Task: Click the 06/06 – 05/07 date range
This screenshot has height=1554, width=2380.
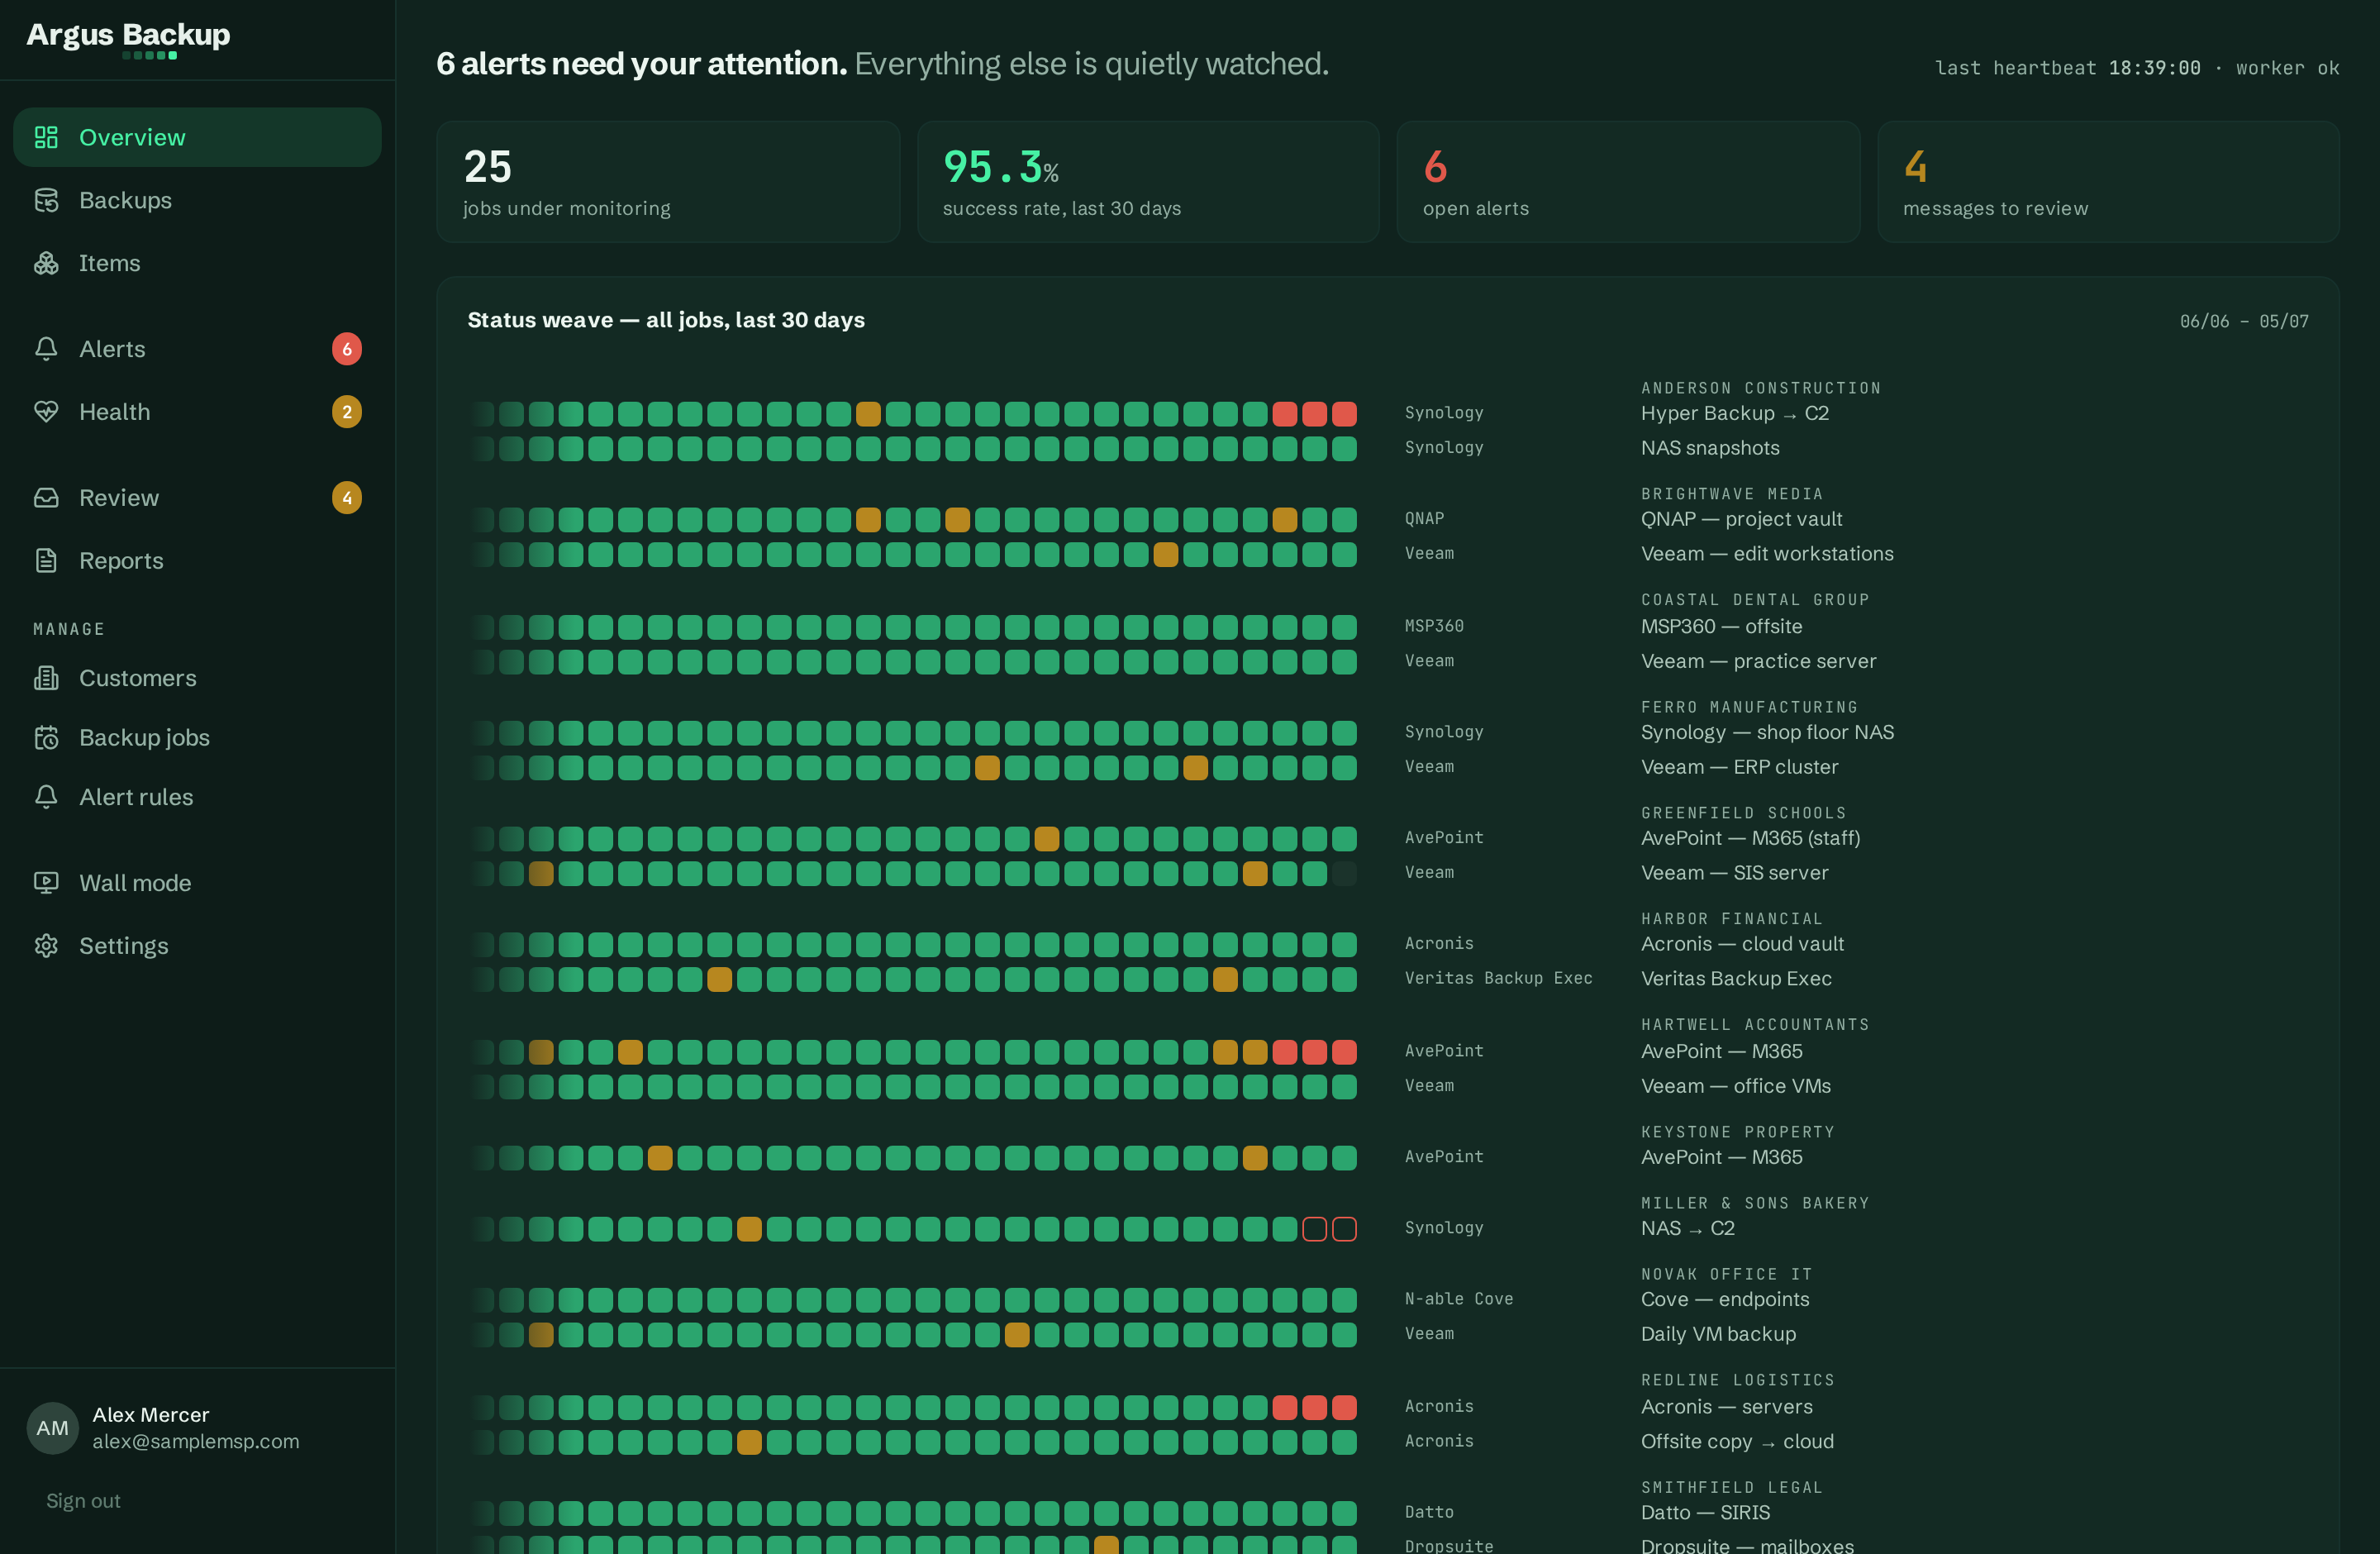Action: 2244,321
